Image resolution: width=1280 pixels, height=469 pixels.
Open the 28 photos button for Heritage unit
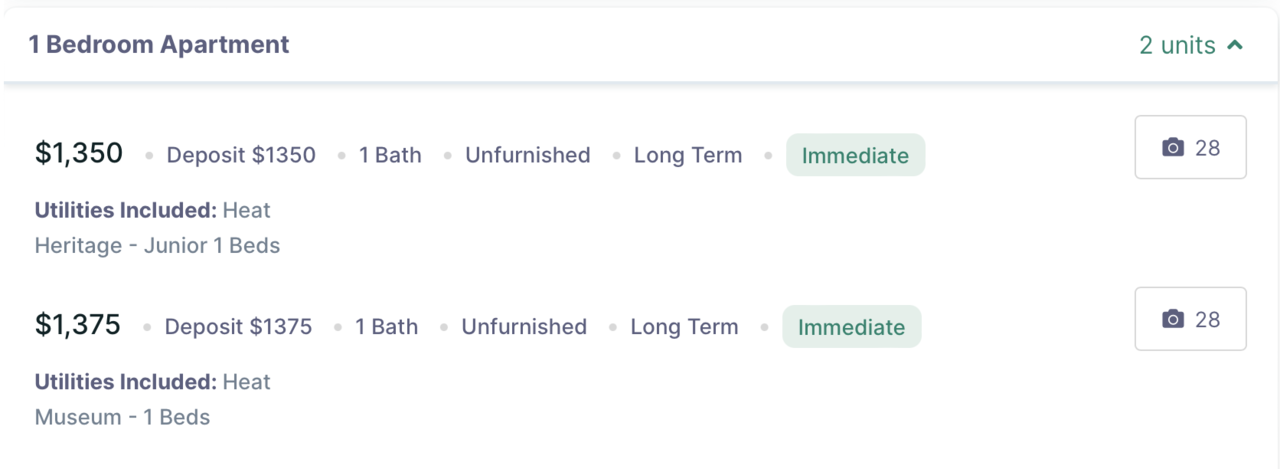[x=1190, y=147]
